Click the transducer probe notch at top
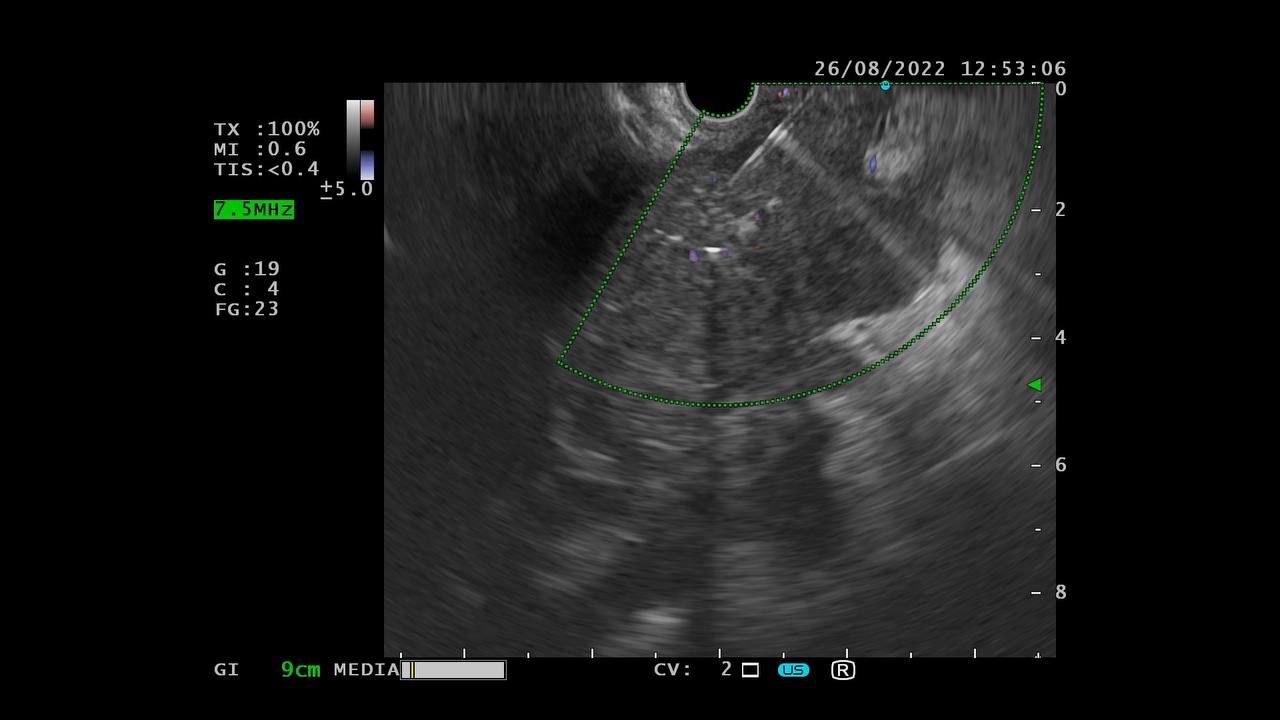The image size is (1280, 720). click(718, 98)
